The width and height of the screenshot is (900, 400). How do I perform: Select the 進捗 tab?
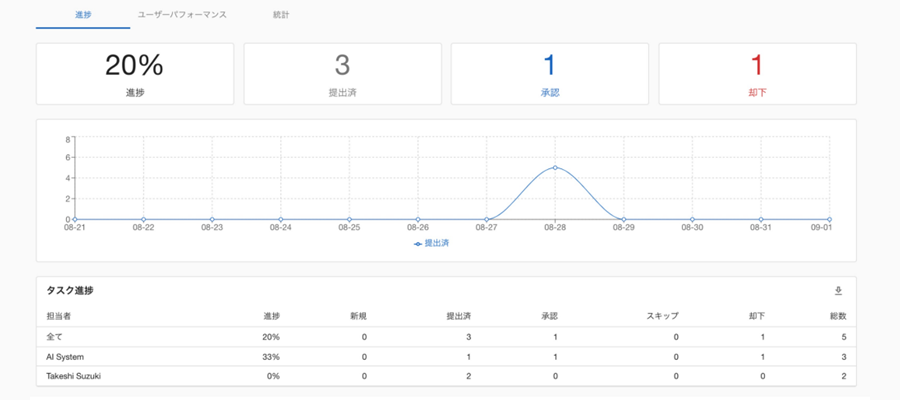click(83, 16)
